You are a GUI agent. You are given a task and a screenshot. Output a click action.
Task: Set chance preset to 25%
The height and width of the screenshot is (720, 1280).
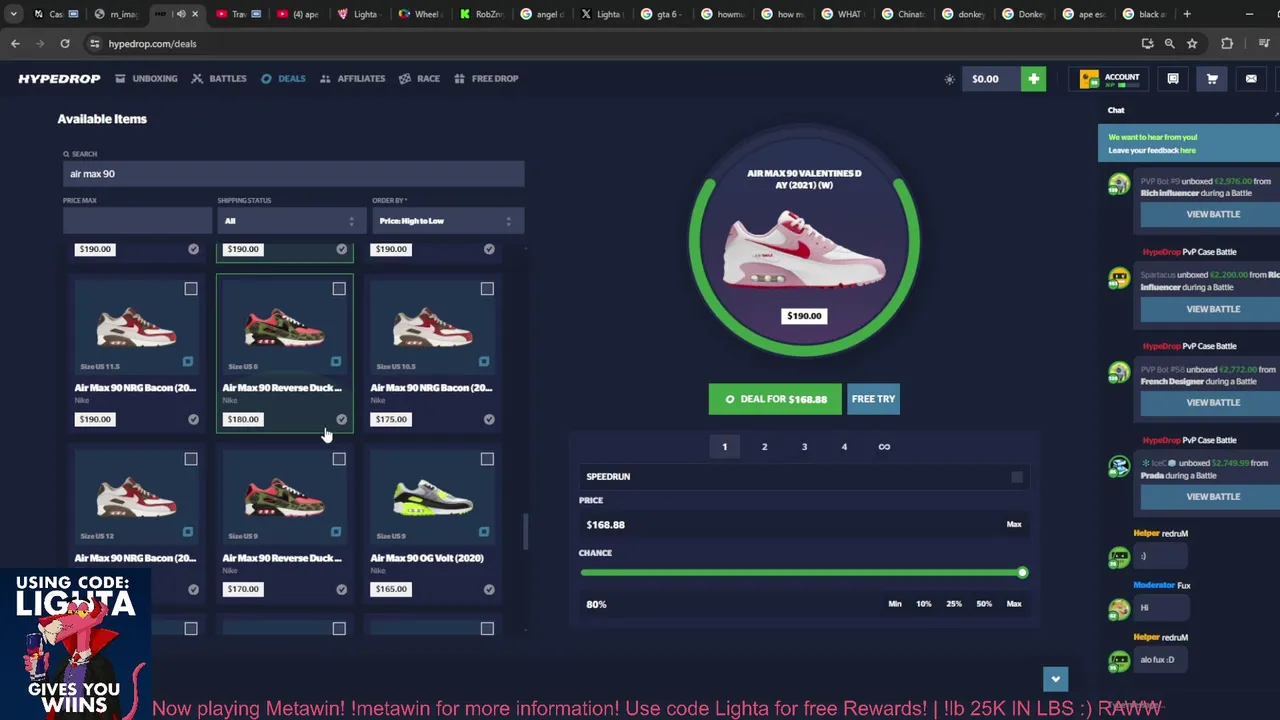pyautogui.click(x=954, y=604)
